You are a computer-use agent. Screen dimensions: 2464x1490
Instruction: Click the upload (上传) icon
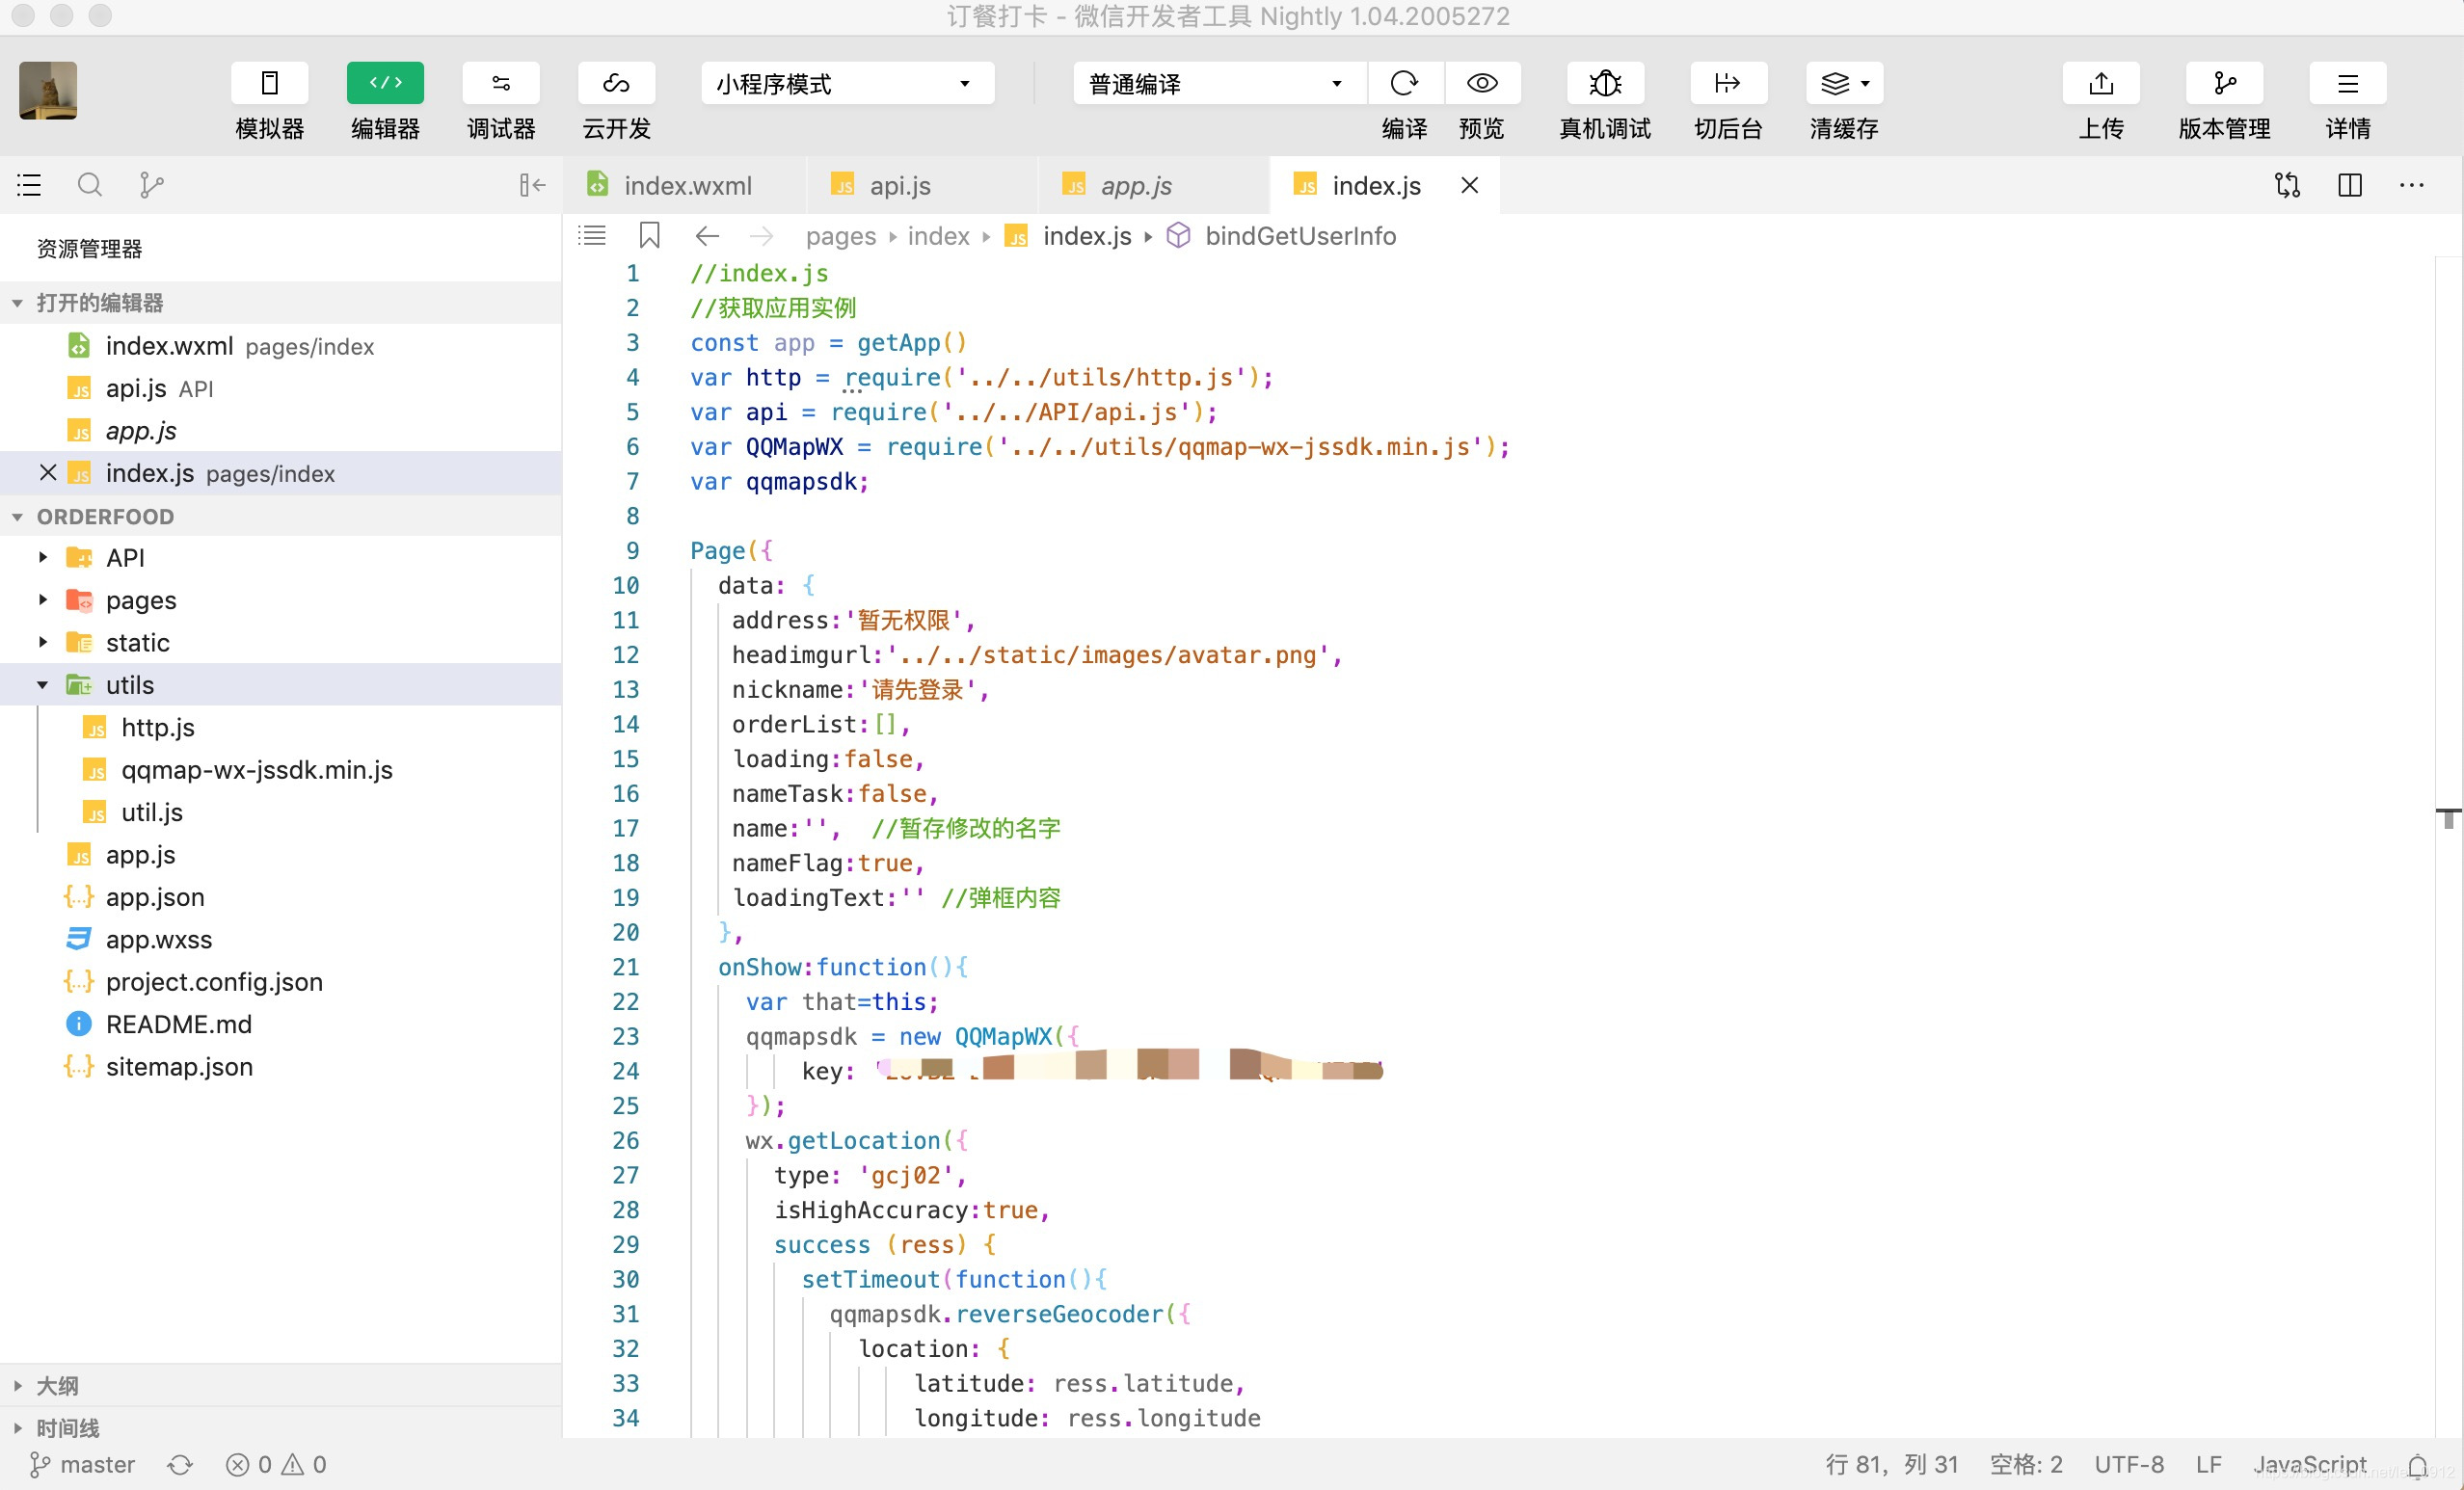(2101, 83)
